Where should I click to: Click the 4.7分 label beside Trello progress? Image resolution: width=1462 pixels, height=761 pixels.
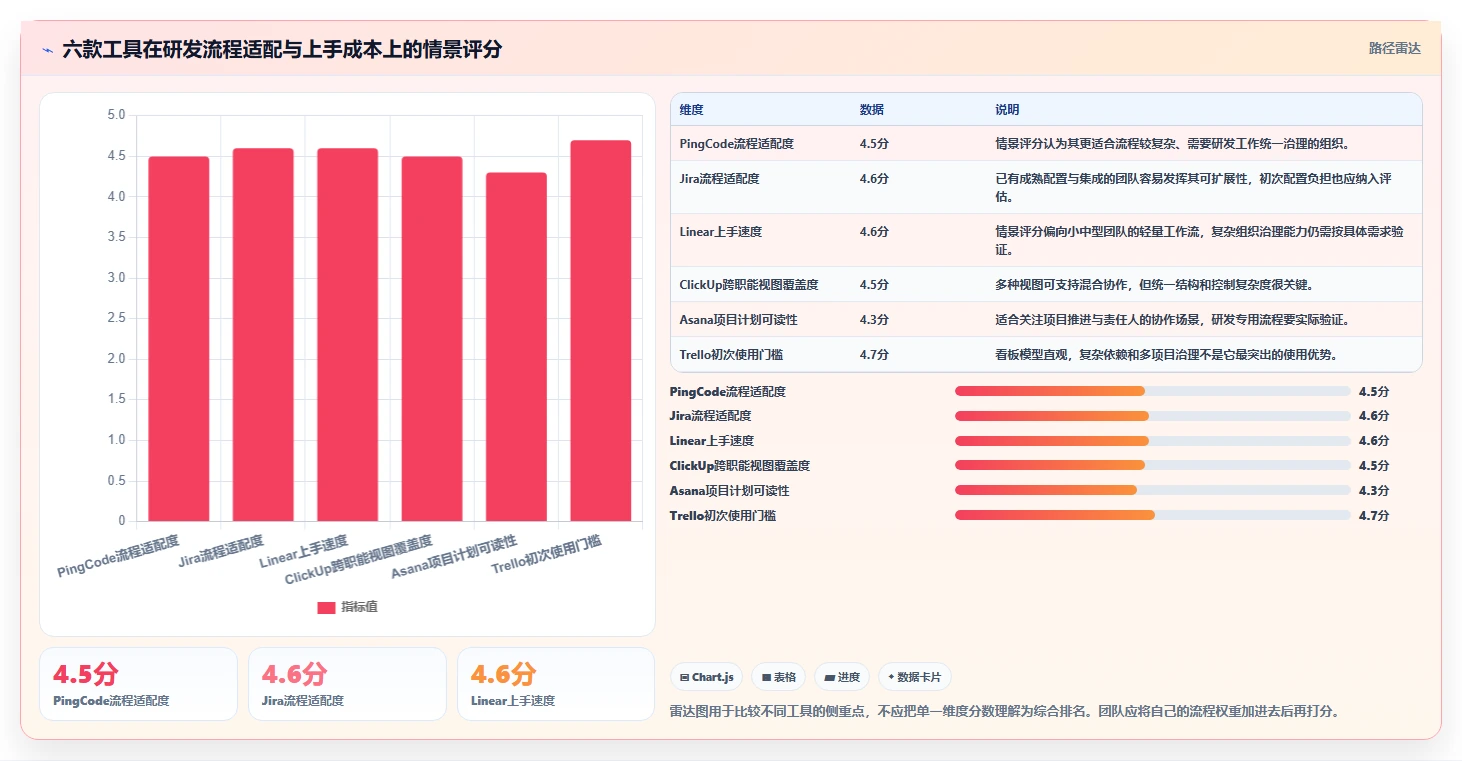1374,516
